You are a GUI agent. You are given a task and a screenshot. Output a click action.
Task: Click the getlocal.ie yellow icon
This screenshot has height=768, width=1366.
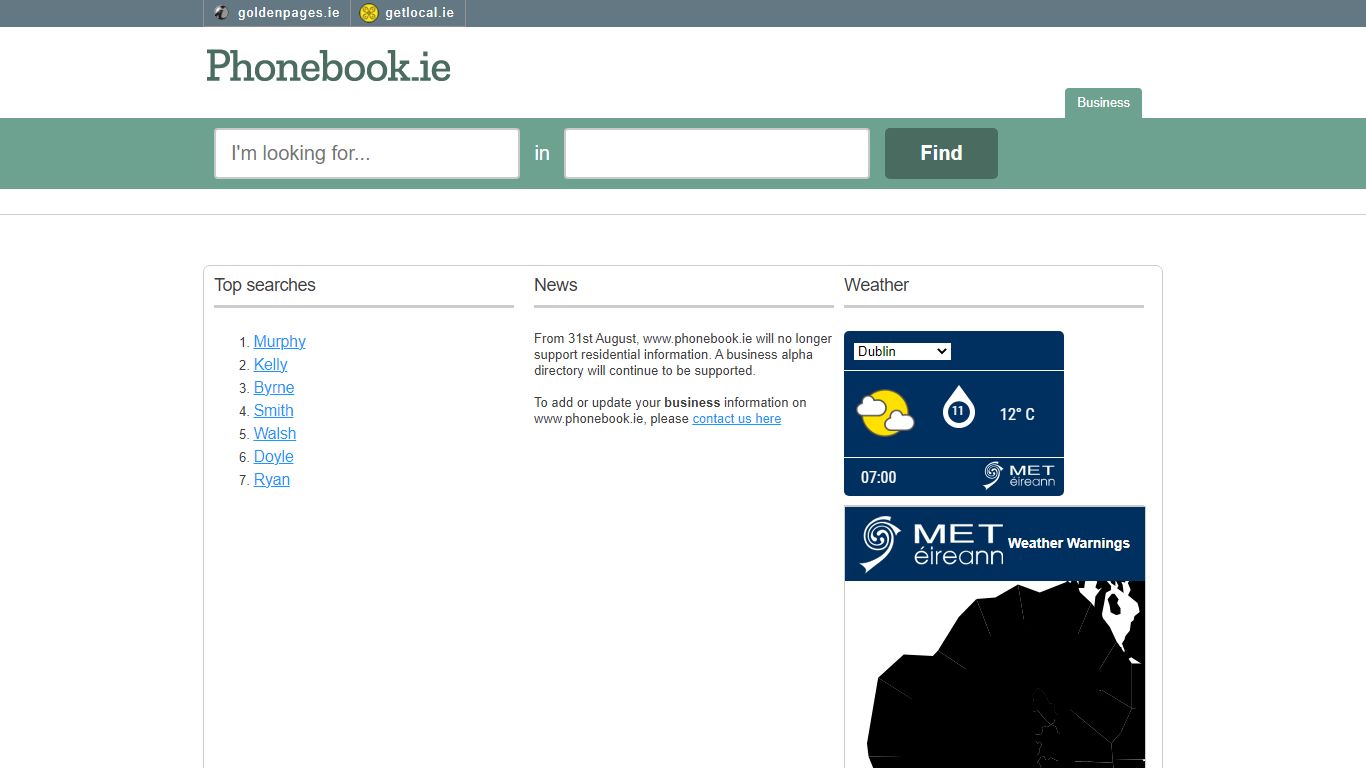pyautogui.click(x=369, y=13)
